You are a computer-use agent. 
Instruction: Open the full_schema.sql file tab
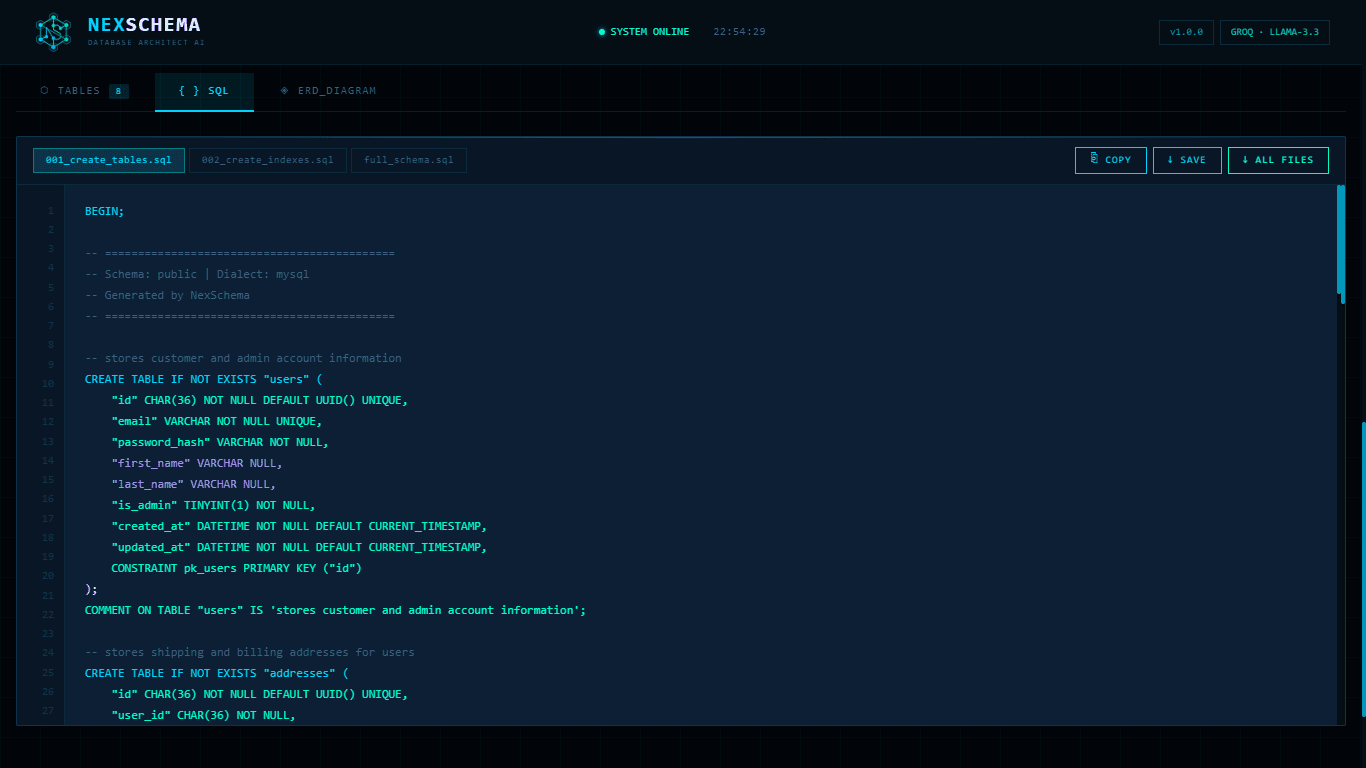click(x=409, y=160)
